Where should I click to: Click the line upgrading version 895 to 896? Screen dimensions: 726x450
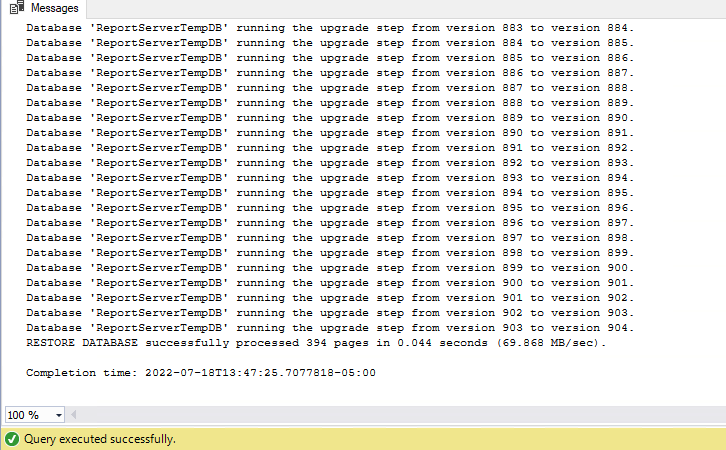click(329, 208)
